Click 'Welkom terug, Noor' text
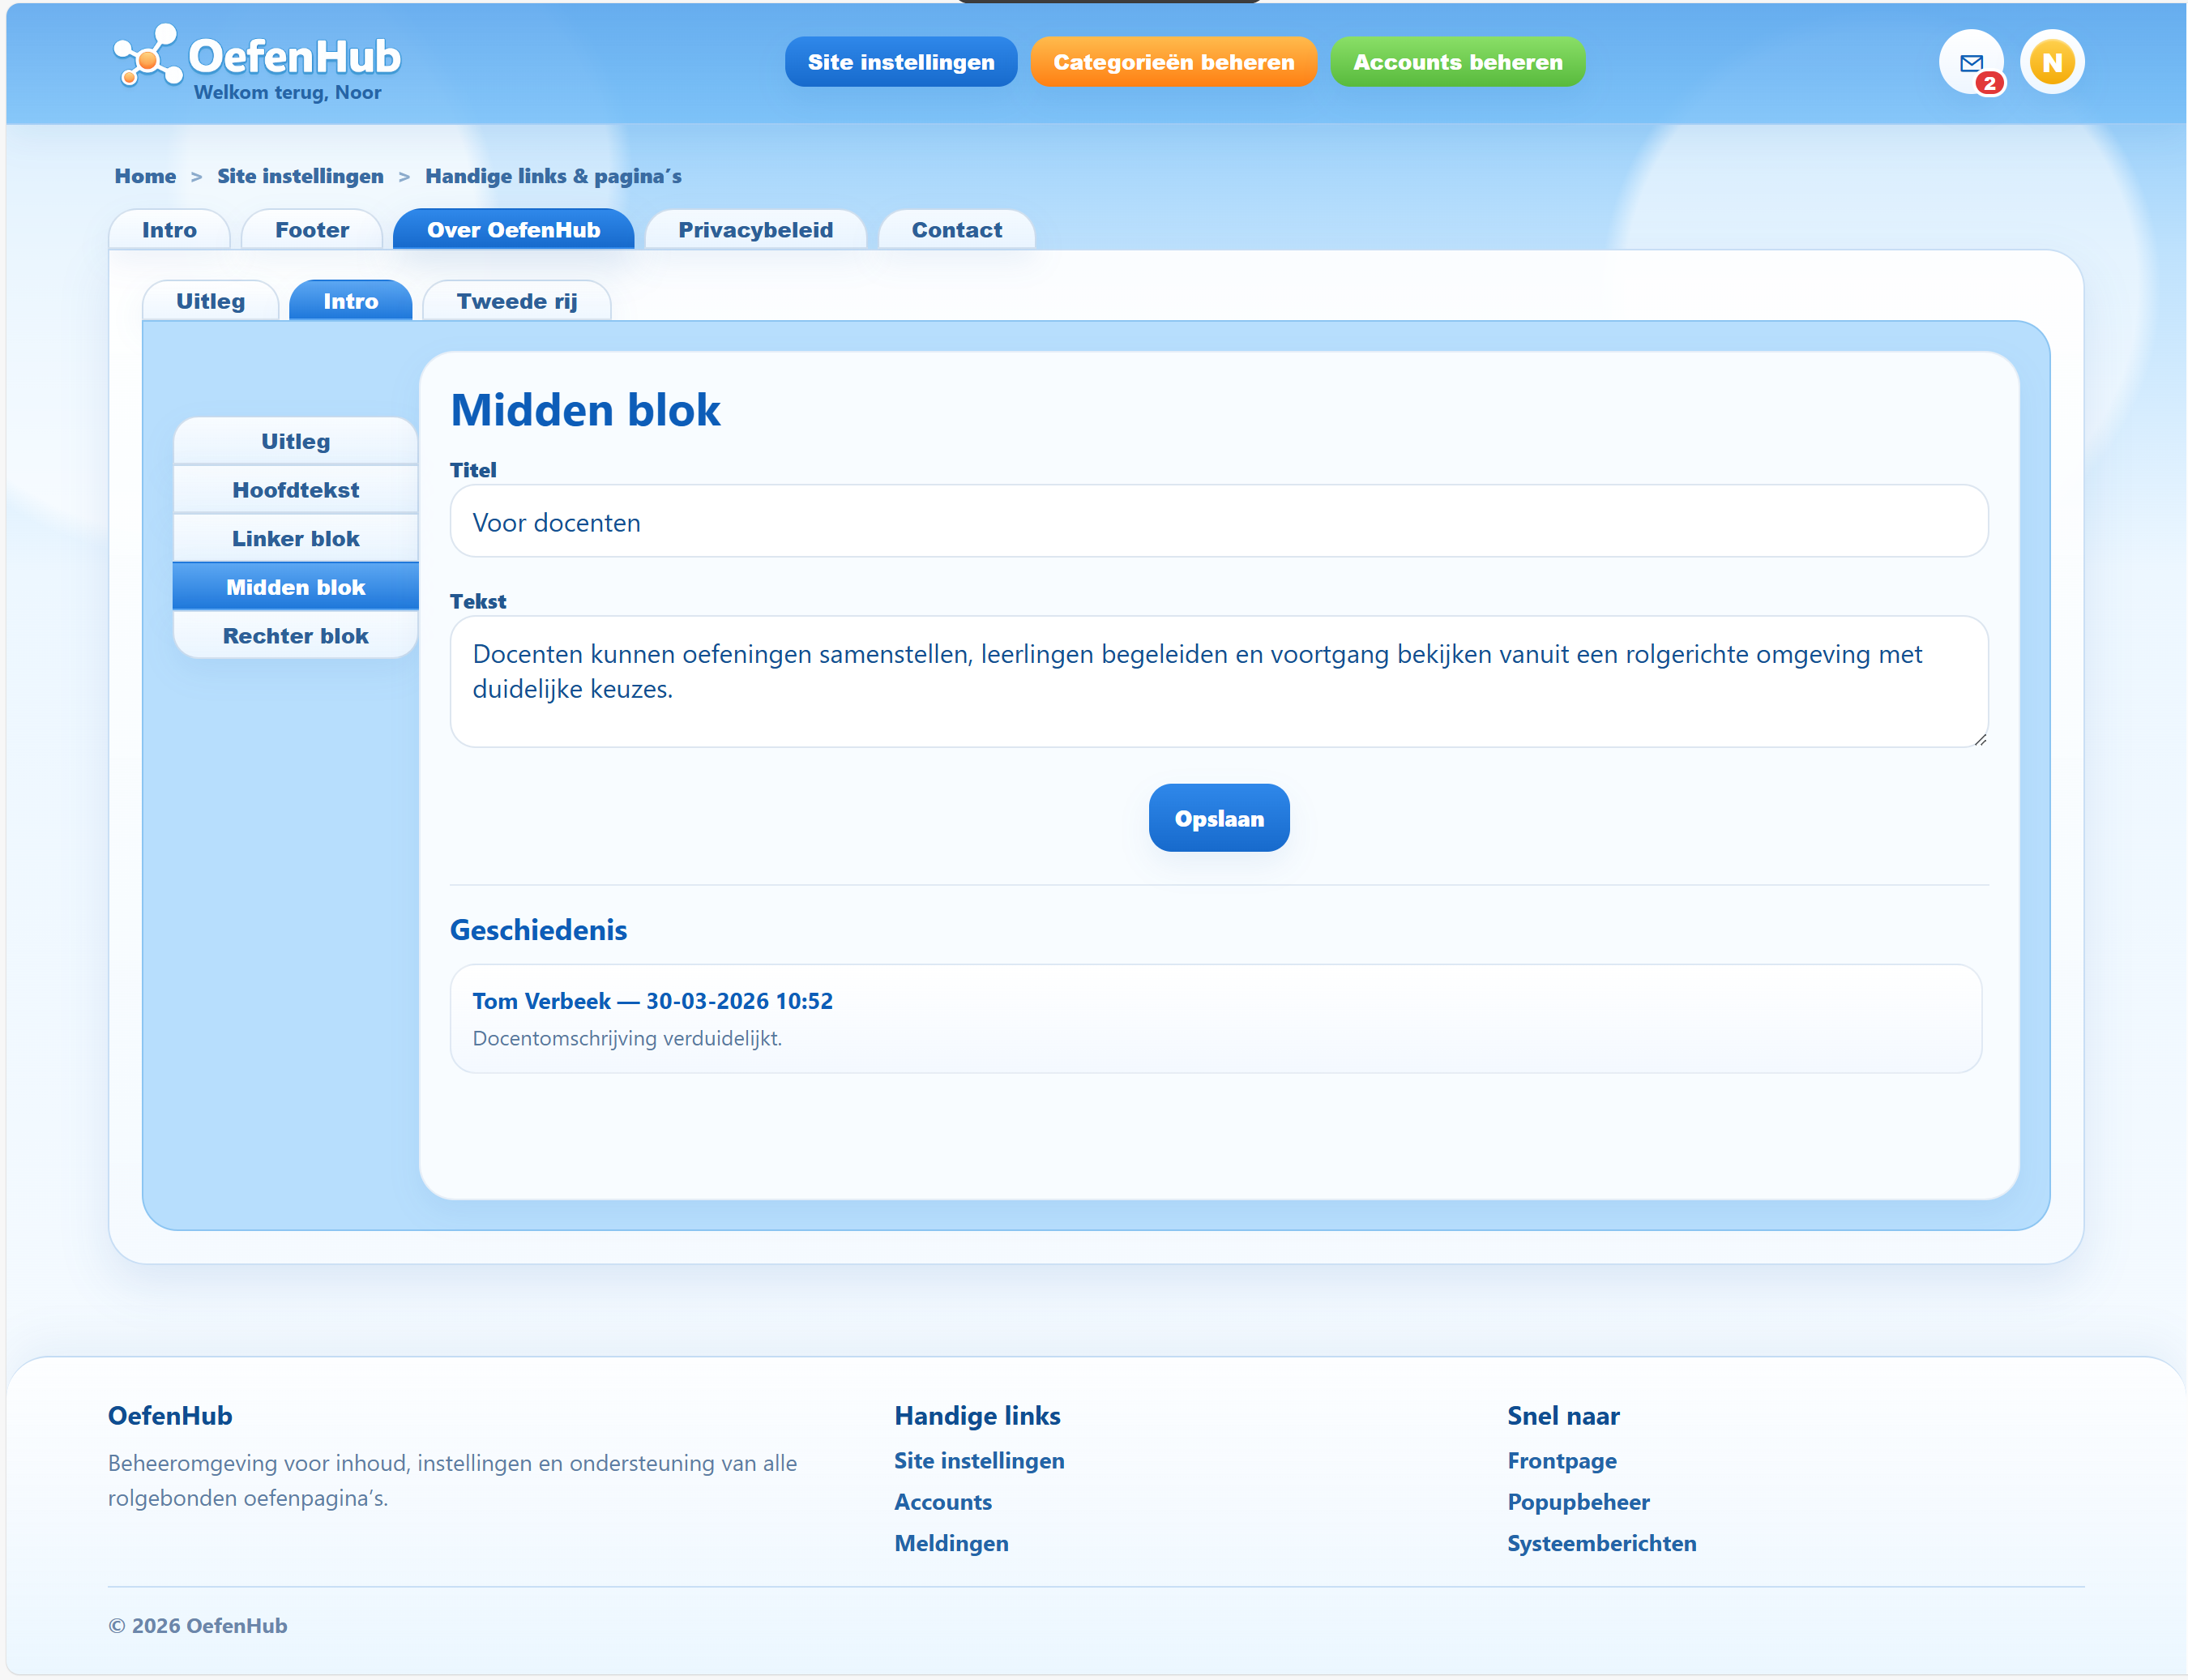Image resolution: width=2188 pixels, height=1680 pixels. [287, 92]
